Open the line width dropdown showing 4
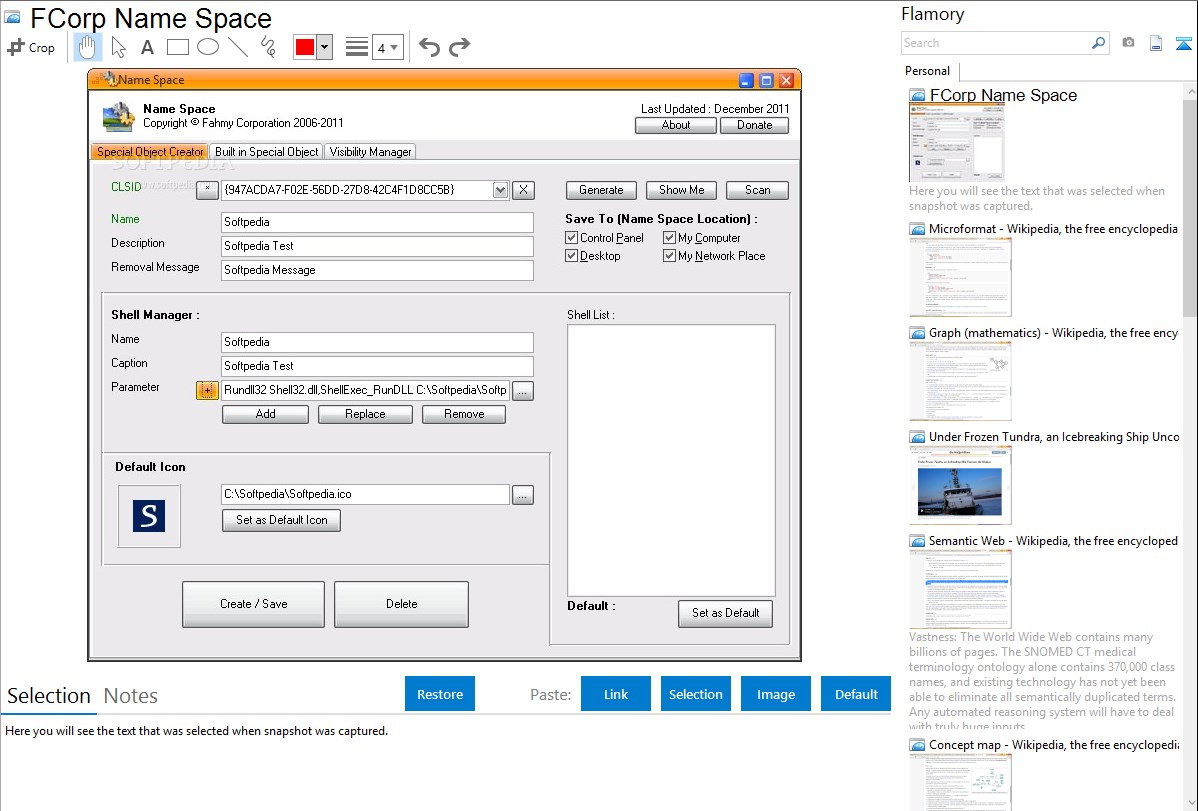 [x=388, y=47]
